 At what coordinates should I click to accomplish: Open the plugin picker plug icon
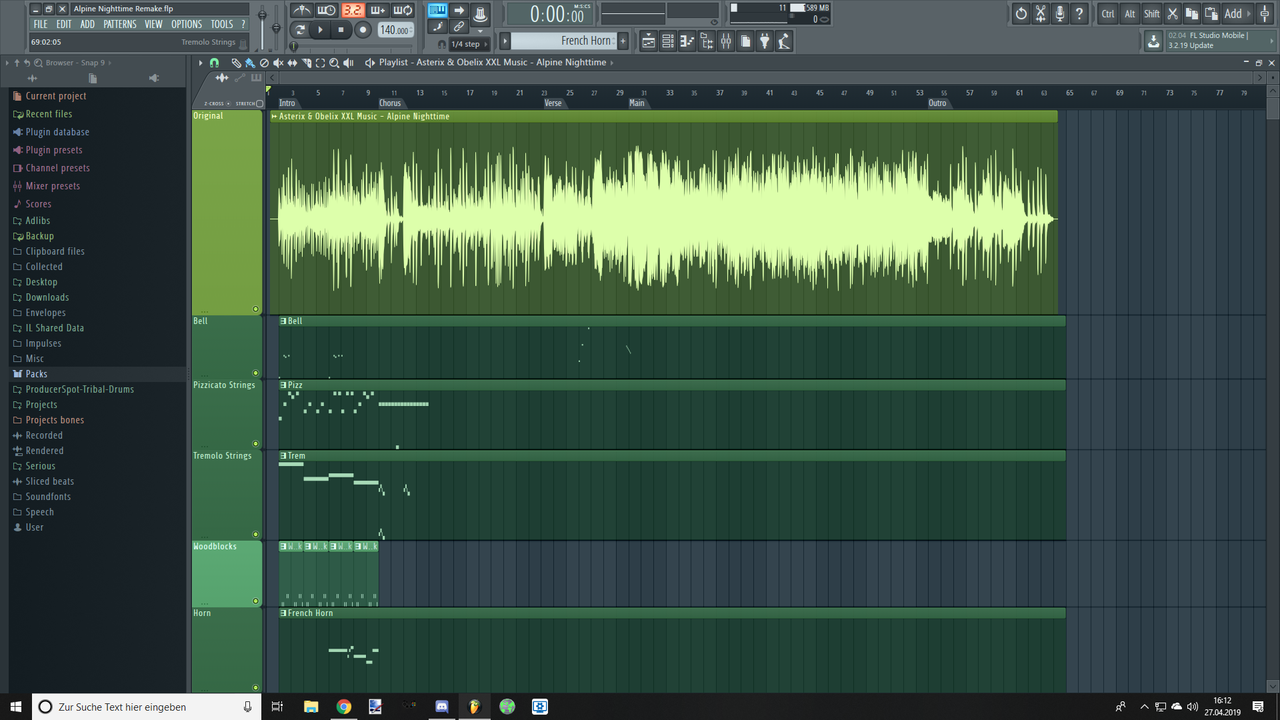click(764, 41)
